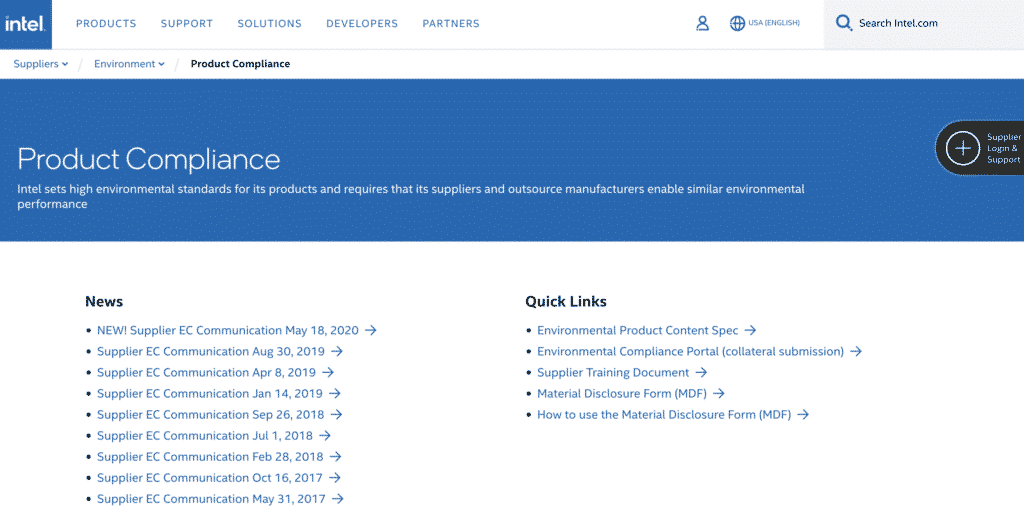Open Environmental Compliance Portal link
Screen dimensions: 1024x510
690,351
